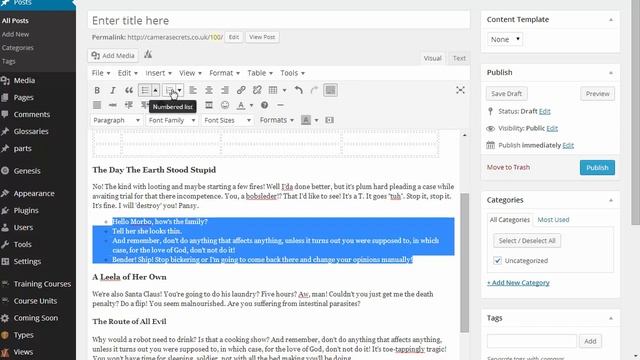This screenshot has height=360, width=640.
Task: Click Select / Deselect All categories
Action: click(527, 241)
